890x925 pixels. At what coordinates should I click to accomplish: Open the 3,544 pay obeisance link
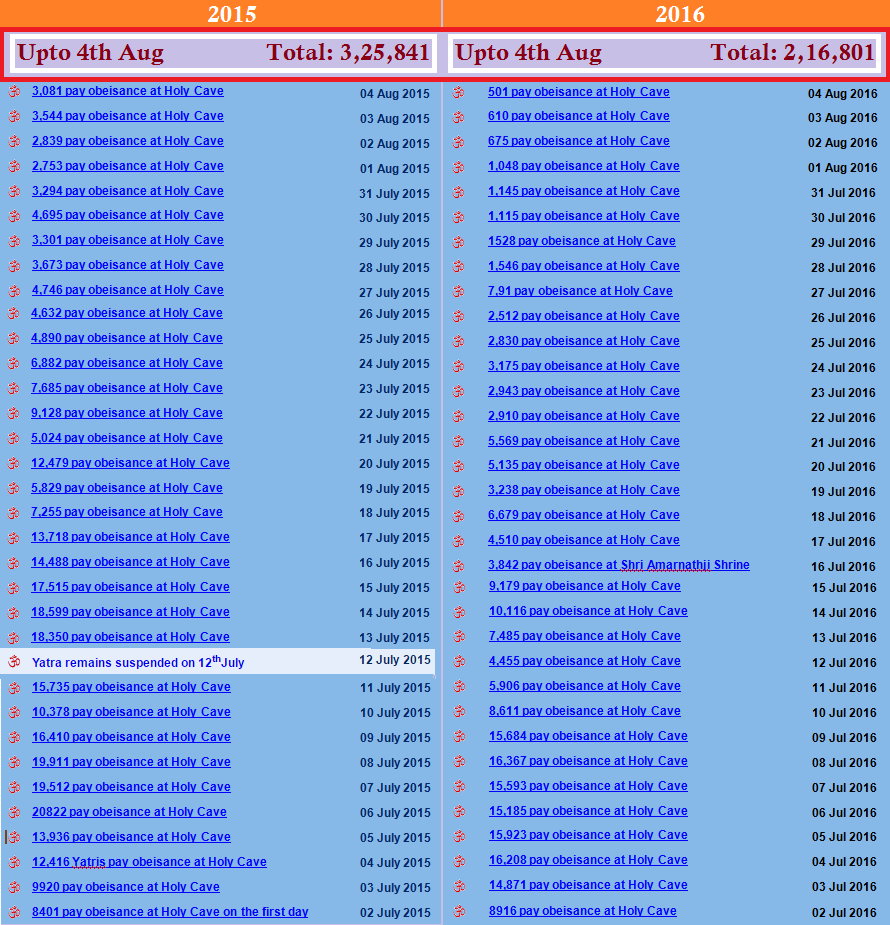[x=127, y=116]
